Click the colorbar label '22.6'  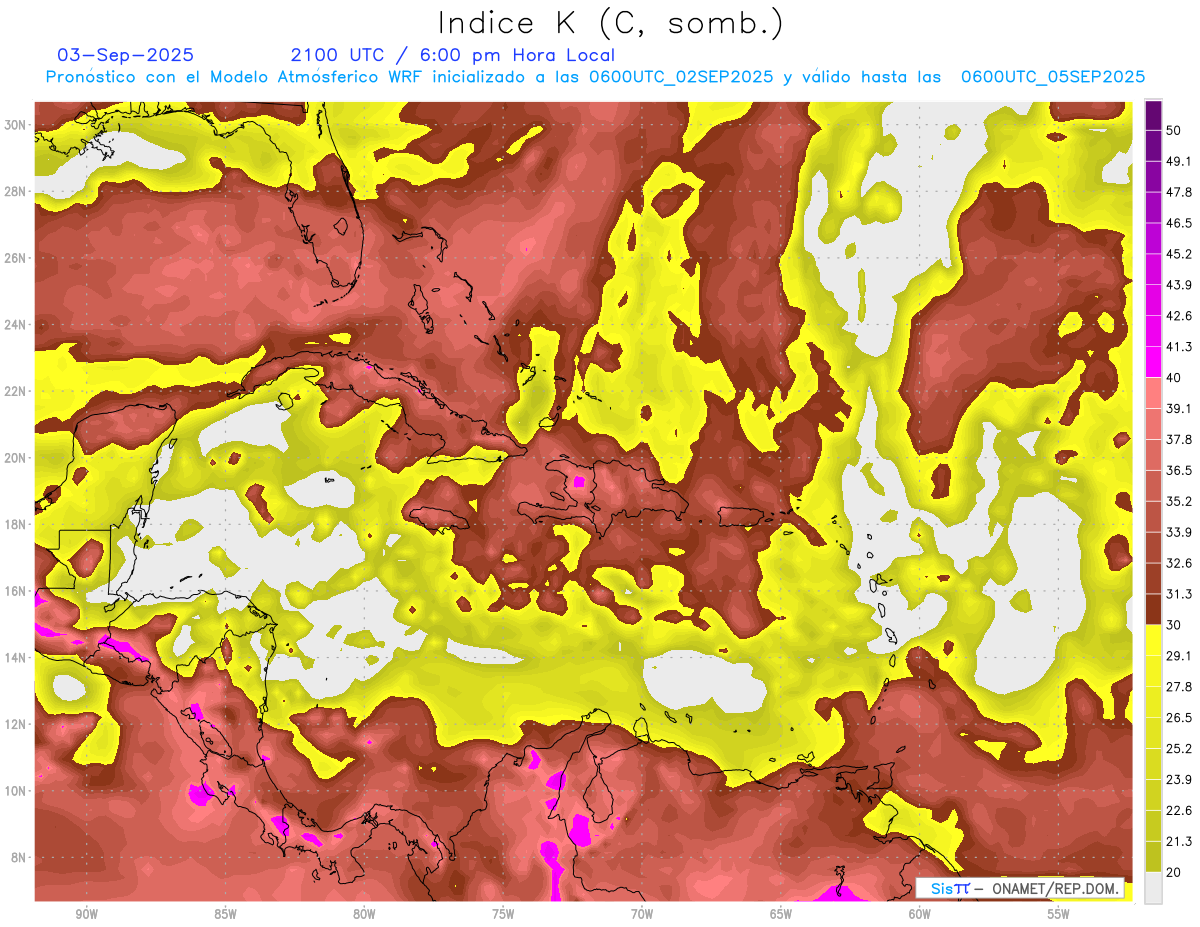click(1178, 811)
